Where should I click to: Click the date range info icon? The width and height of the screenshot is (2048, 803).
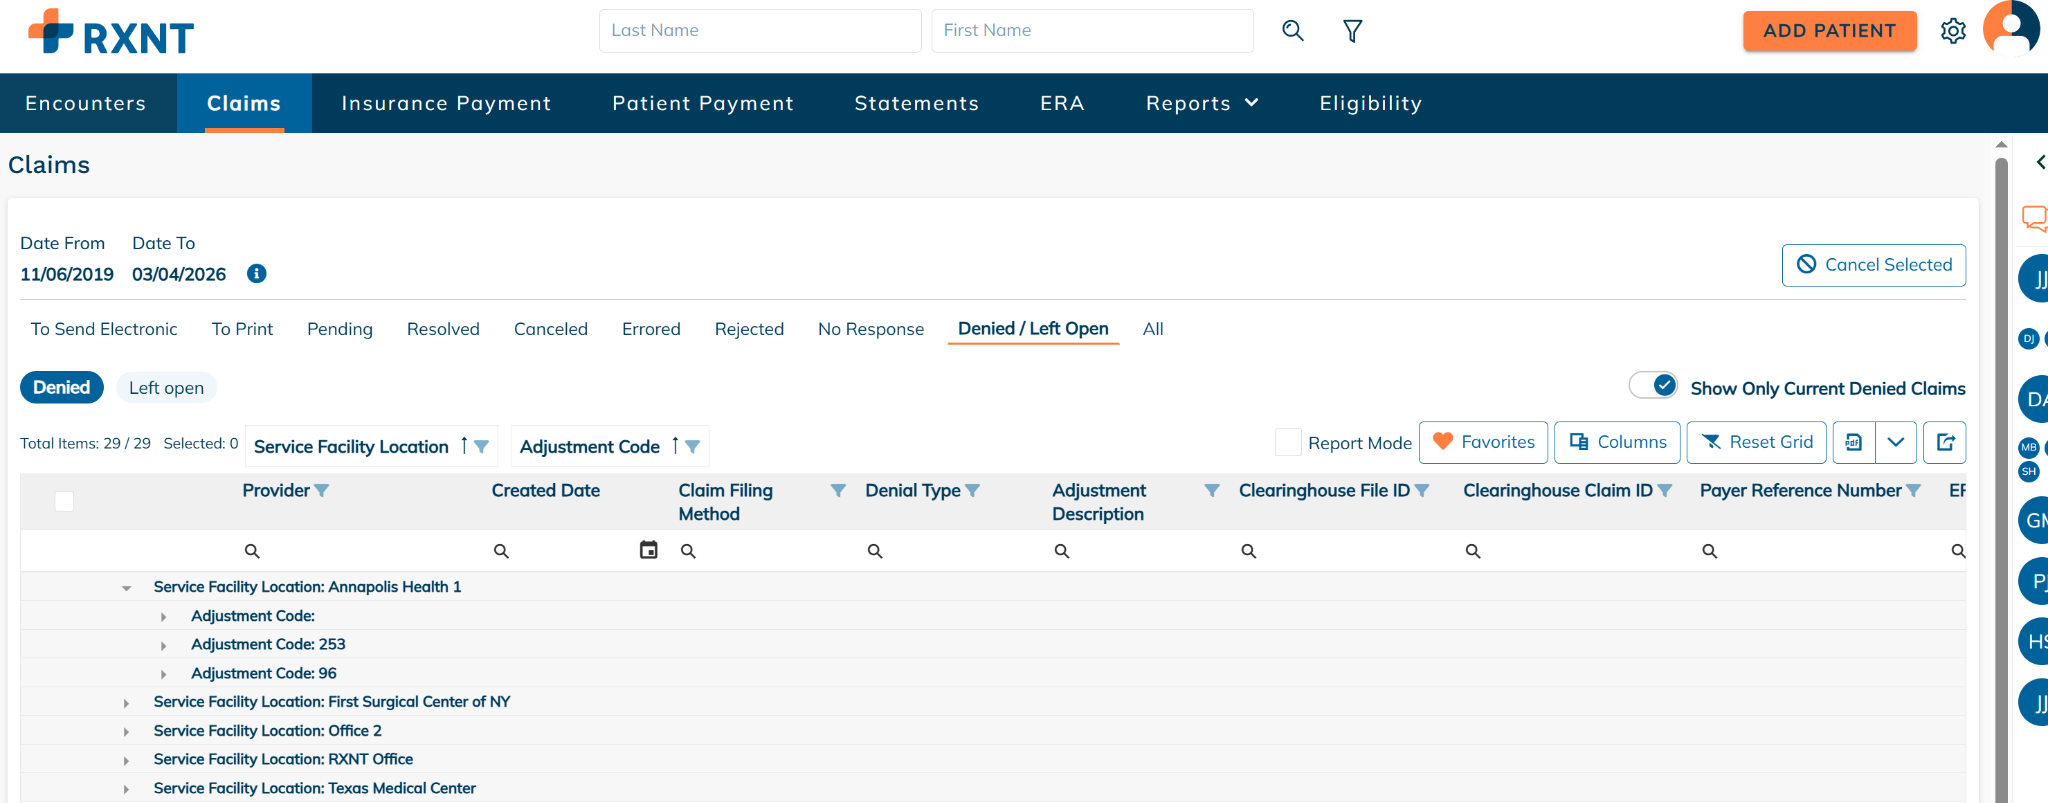257,274
